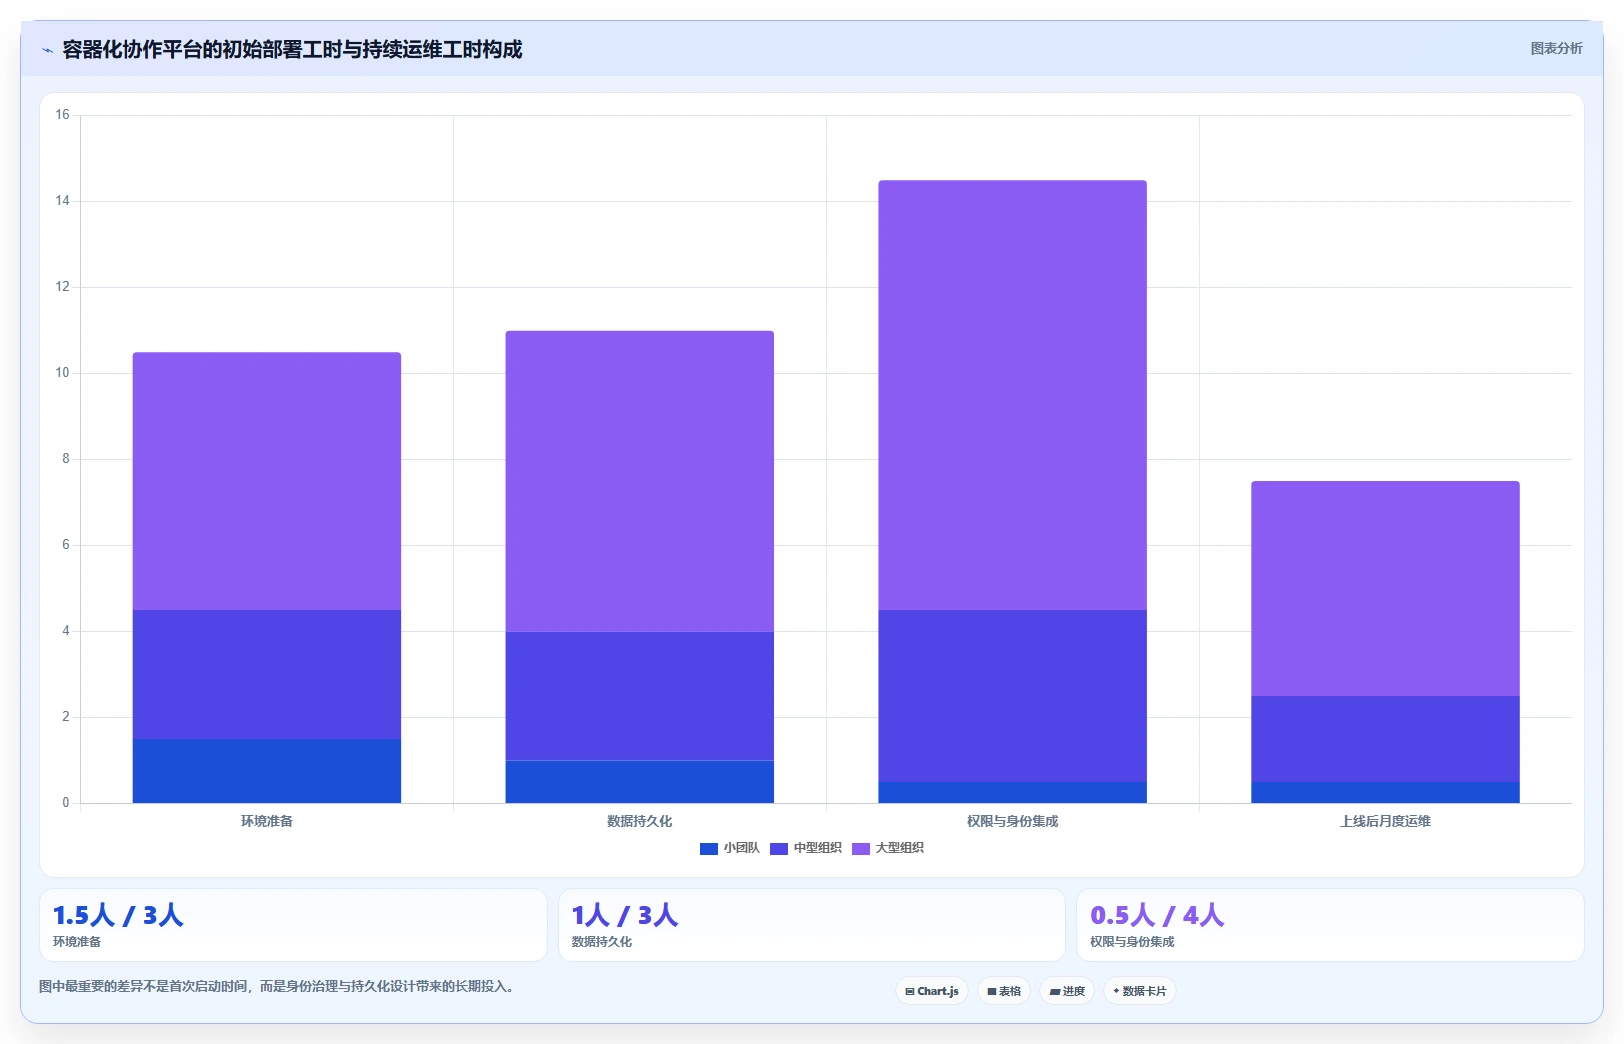Select the 权限与身份集成 mid-size organization bar segment
Viewport: 1624px width, 1044px height.
(x=1013, y=696)
